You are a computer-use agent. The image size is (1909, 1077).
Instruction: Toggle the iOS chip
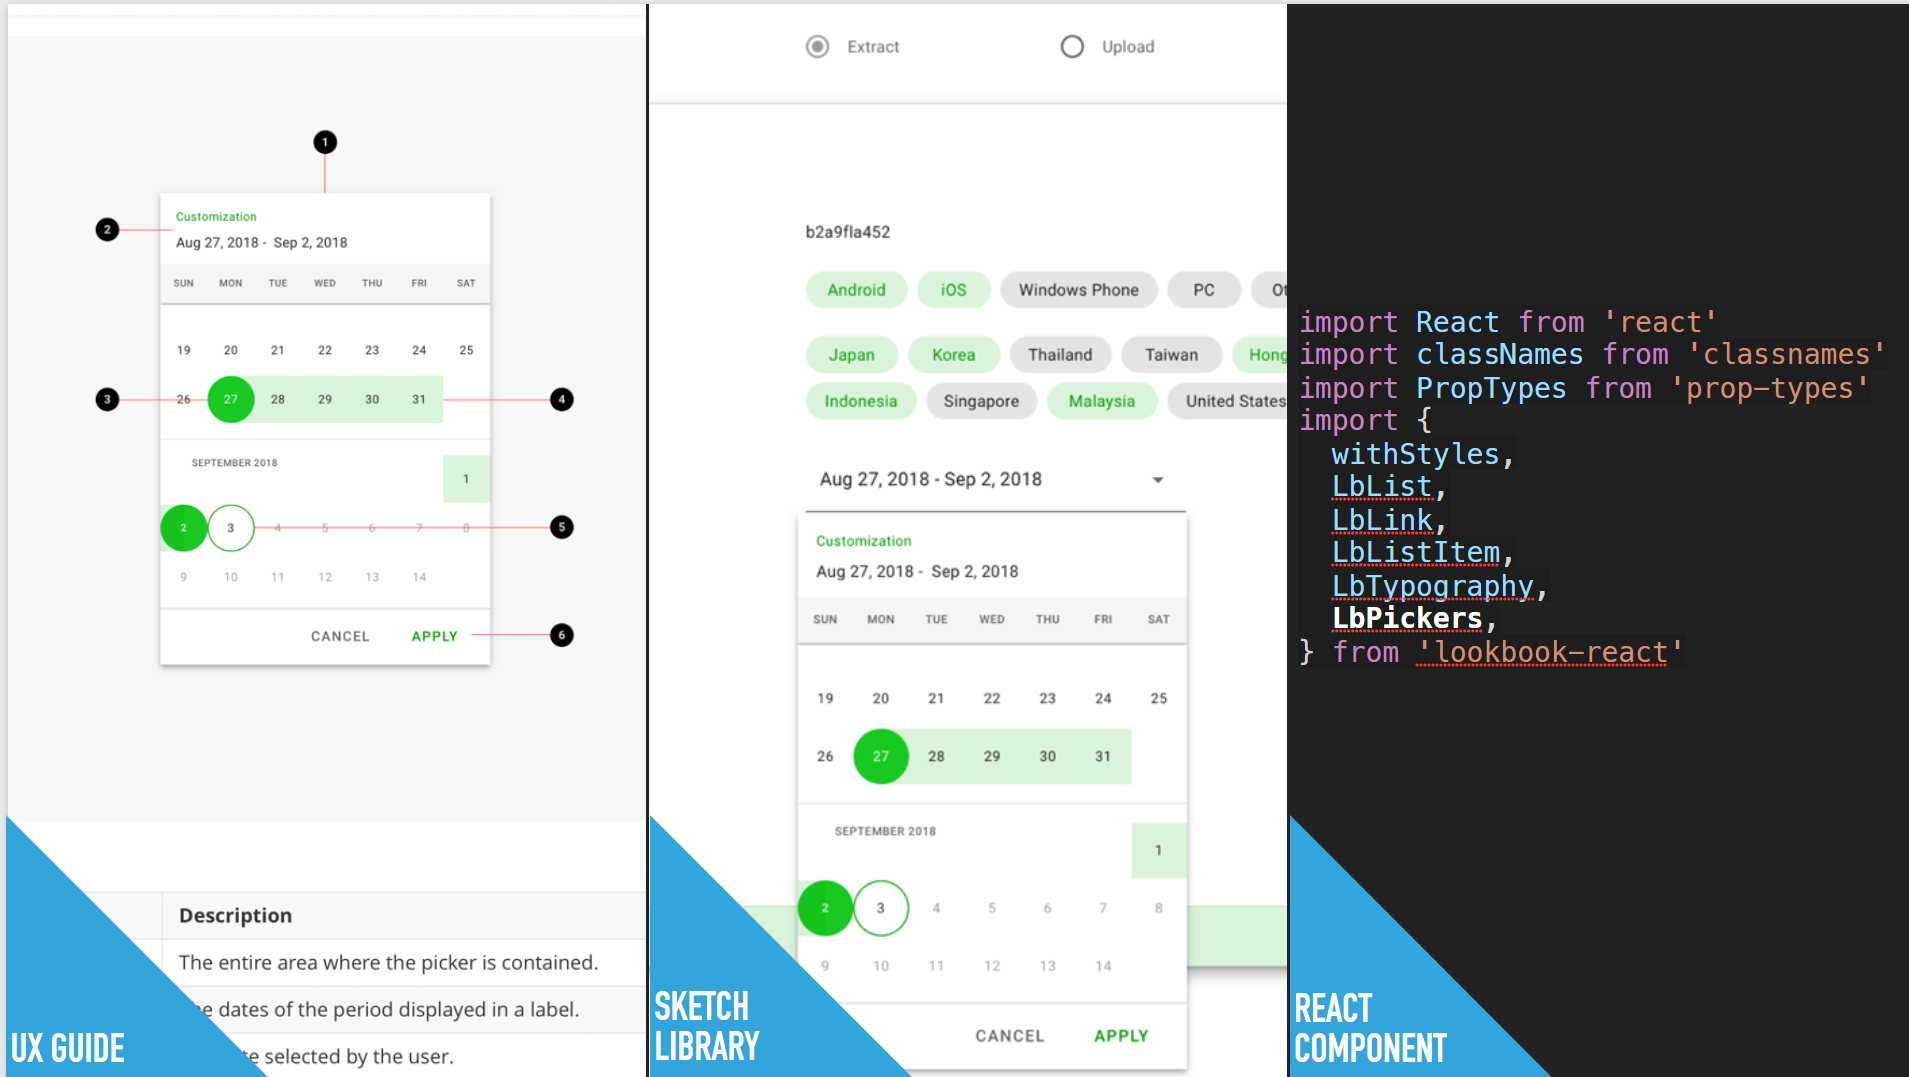coord(954,290)
